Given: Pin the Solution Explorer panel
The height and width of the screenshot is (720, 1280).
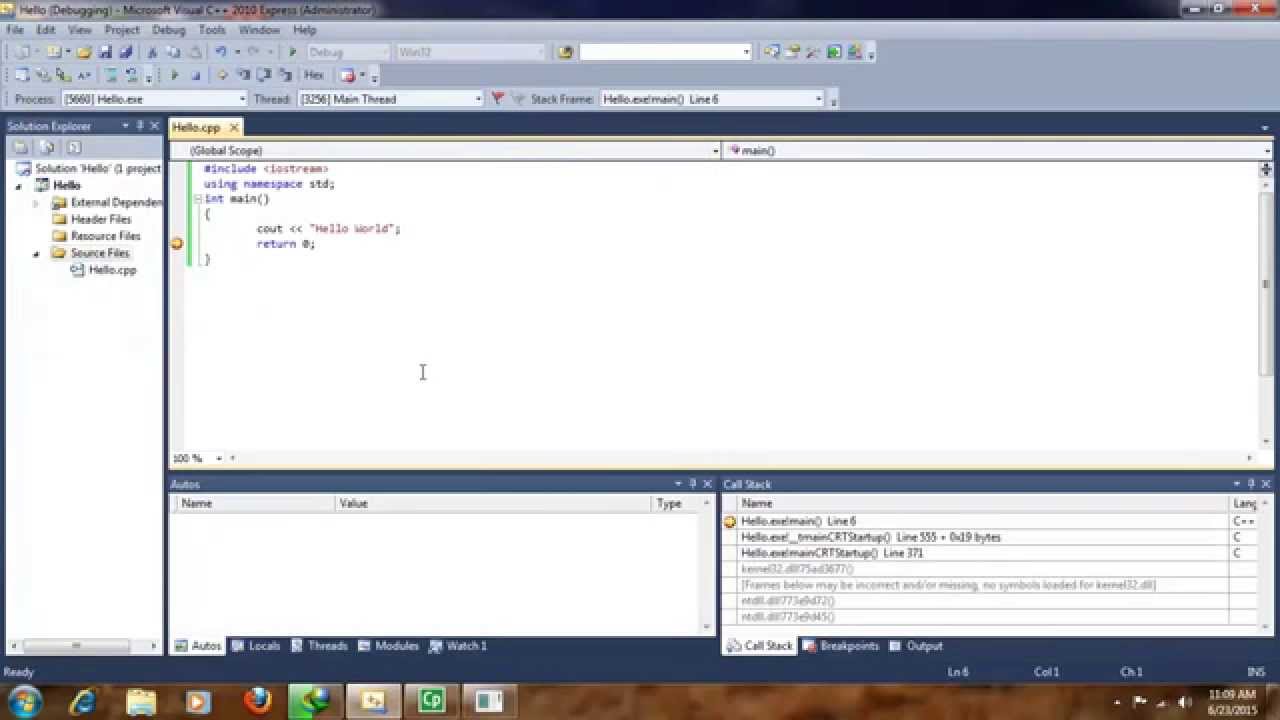Looking at the screenshot, I should click(x=140, y=126).
